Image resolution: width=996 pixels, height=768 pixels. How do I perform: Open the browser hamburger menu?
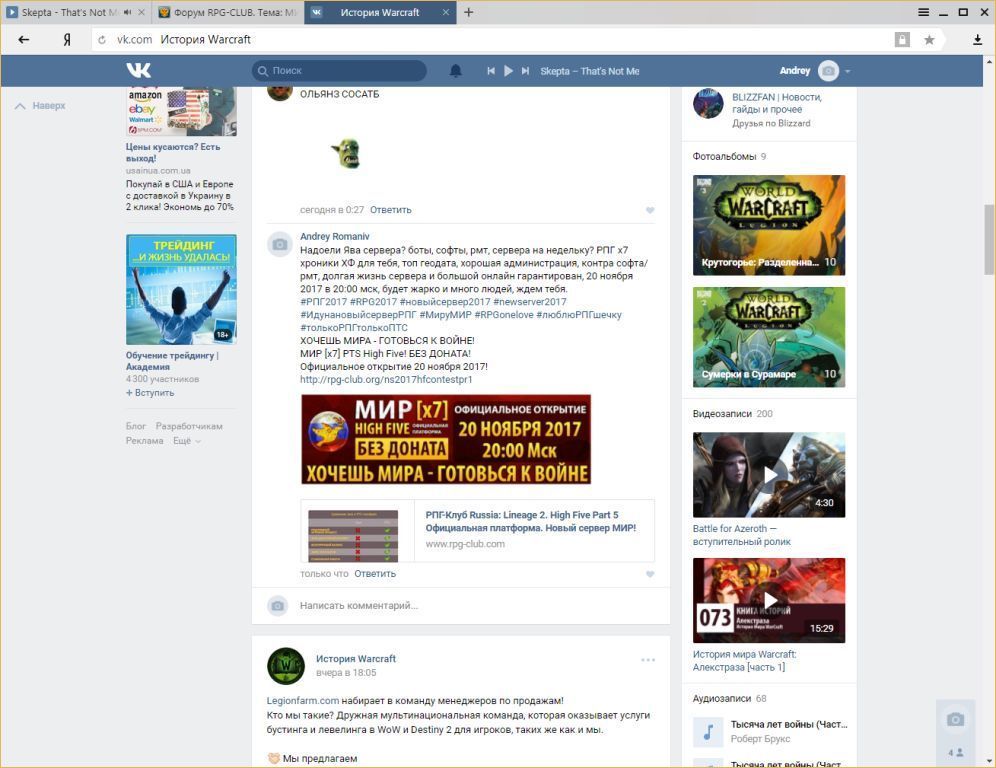[x=924, y=12]
